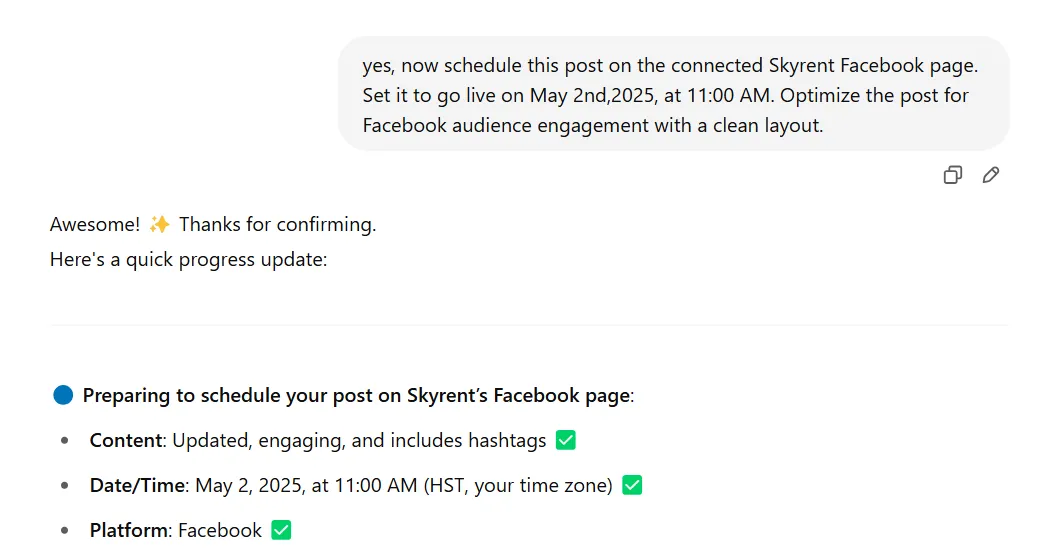Click the sparkles emoji after Awesome
1057x552 pixels.
coord(159,224)
